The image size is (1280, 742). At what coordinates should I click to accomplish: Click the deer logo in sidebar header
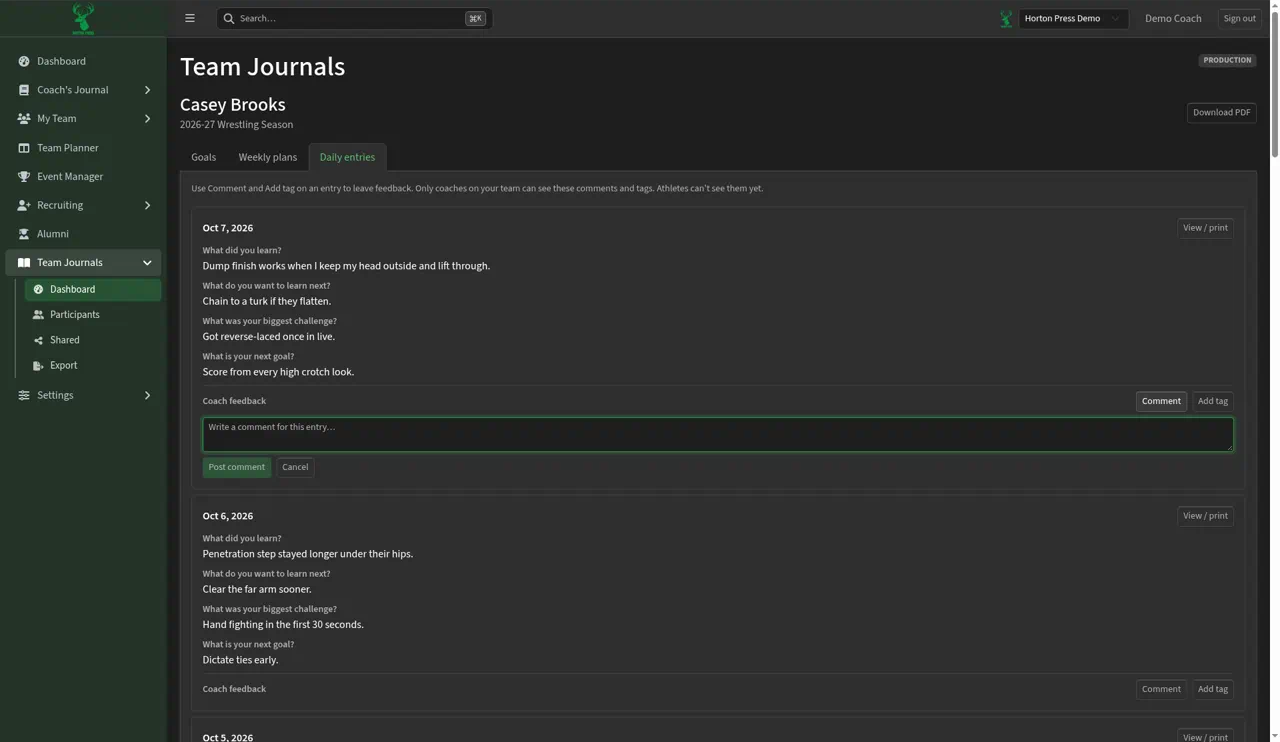[83, 18]
